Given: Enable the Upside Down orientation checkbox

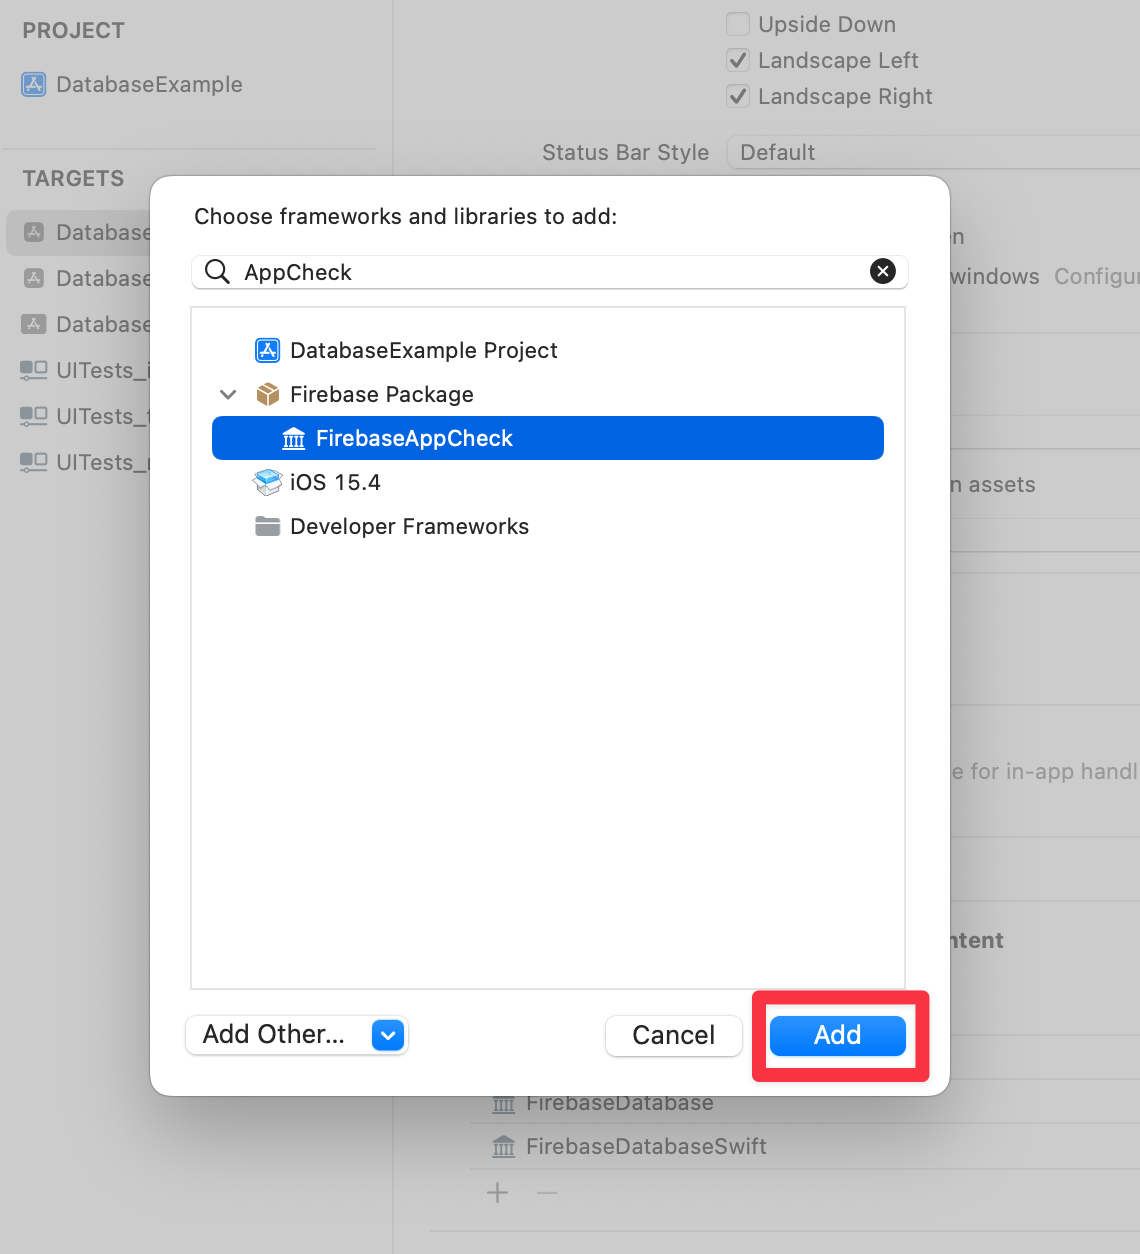Looking at the screenshot, I should [738, 24].
